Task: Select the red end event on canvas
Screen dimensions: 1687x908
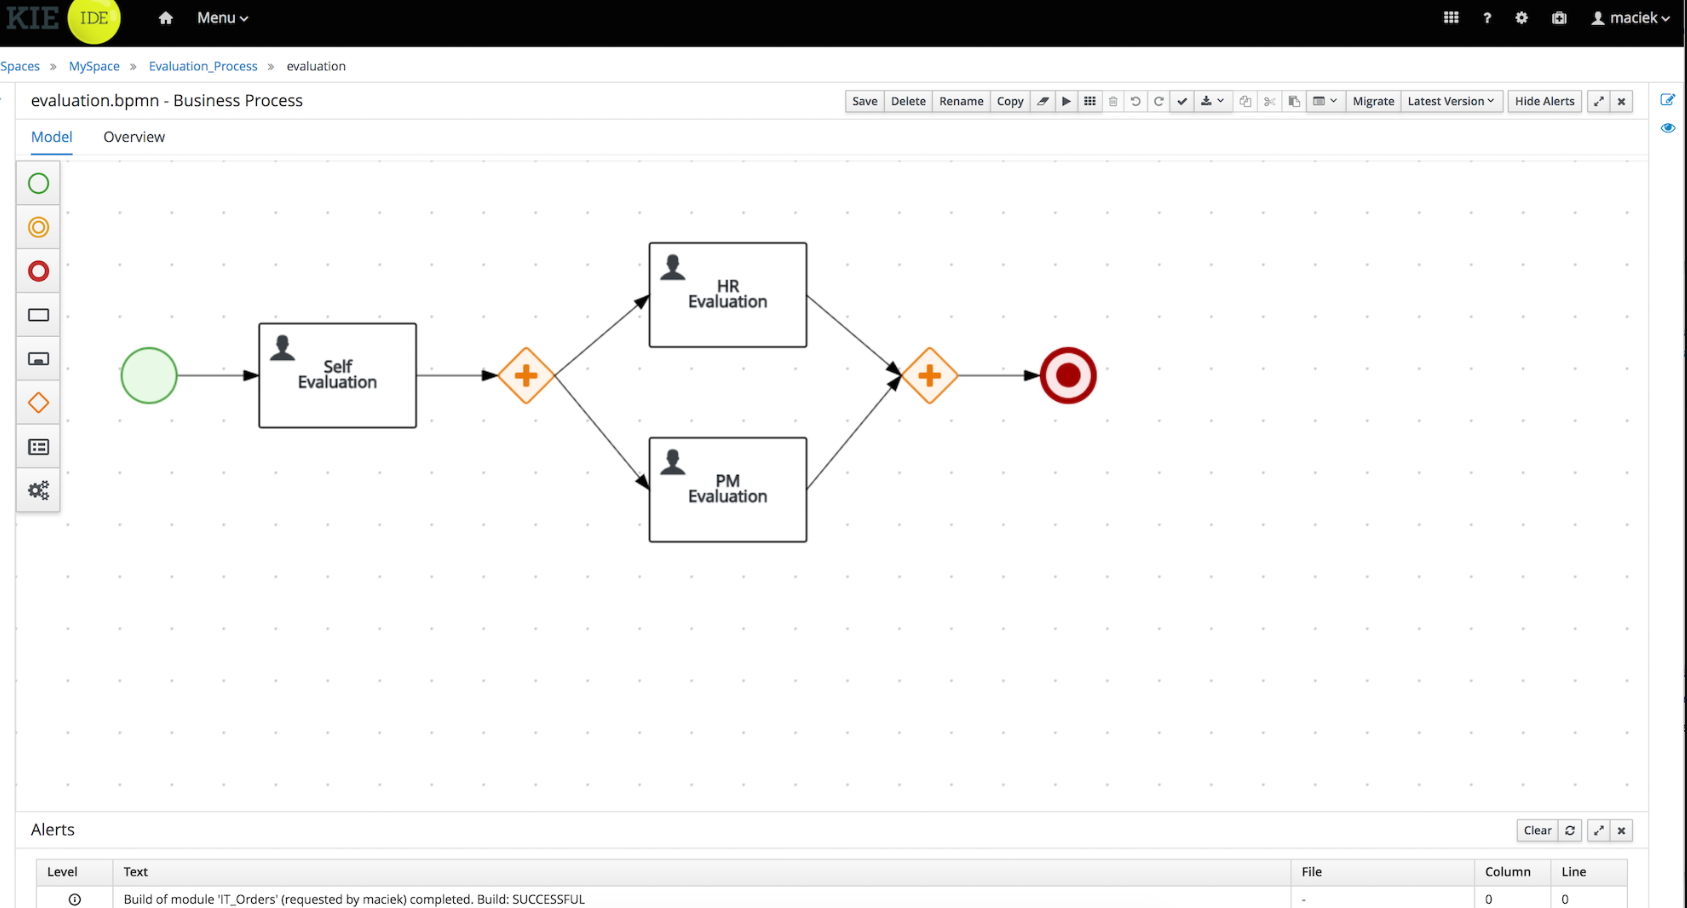Action: tap(1068, 375)
